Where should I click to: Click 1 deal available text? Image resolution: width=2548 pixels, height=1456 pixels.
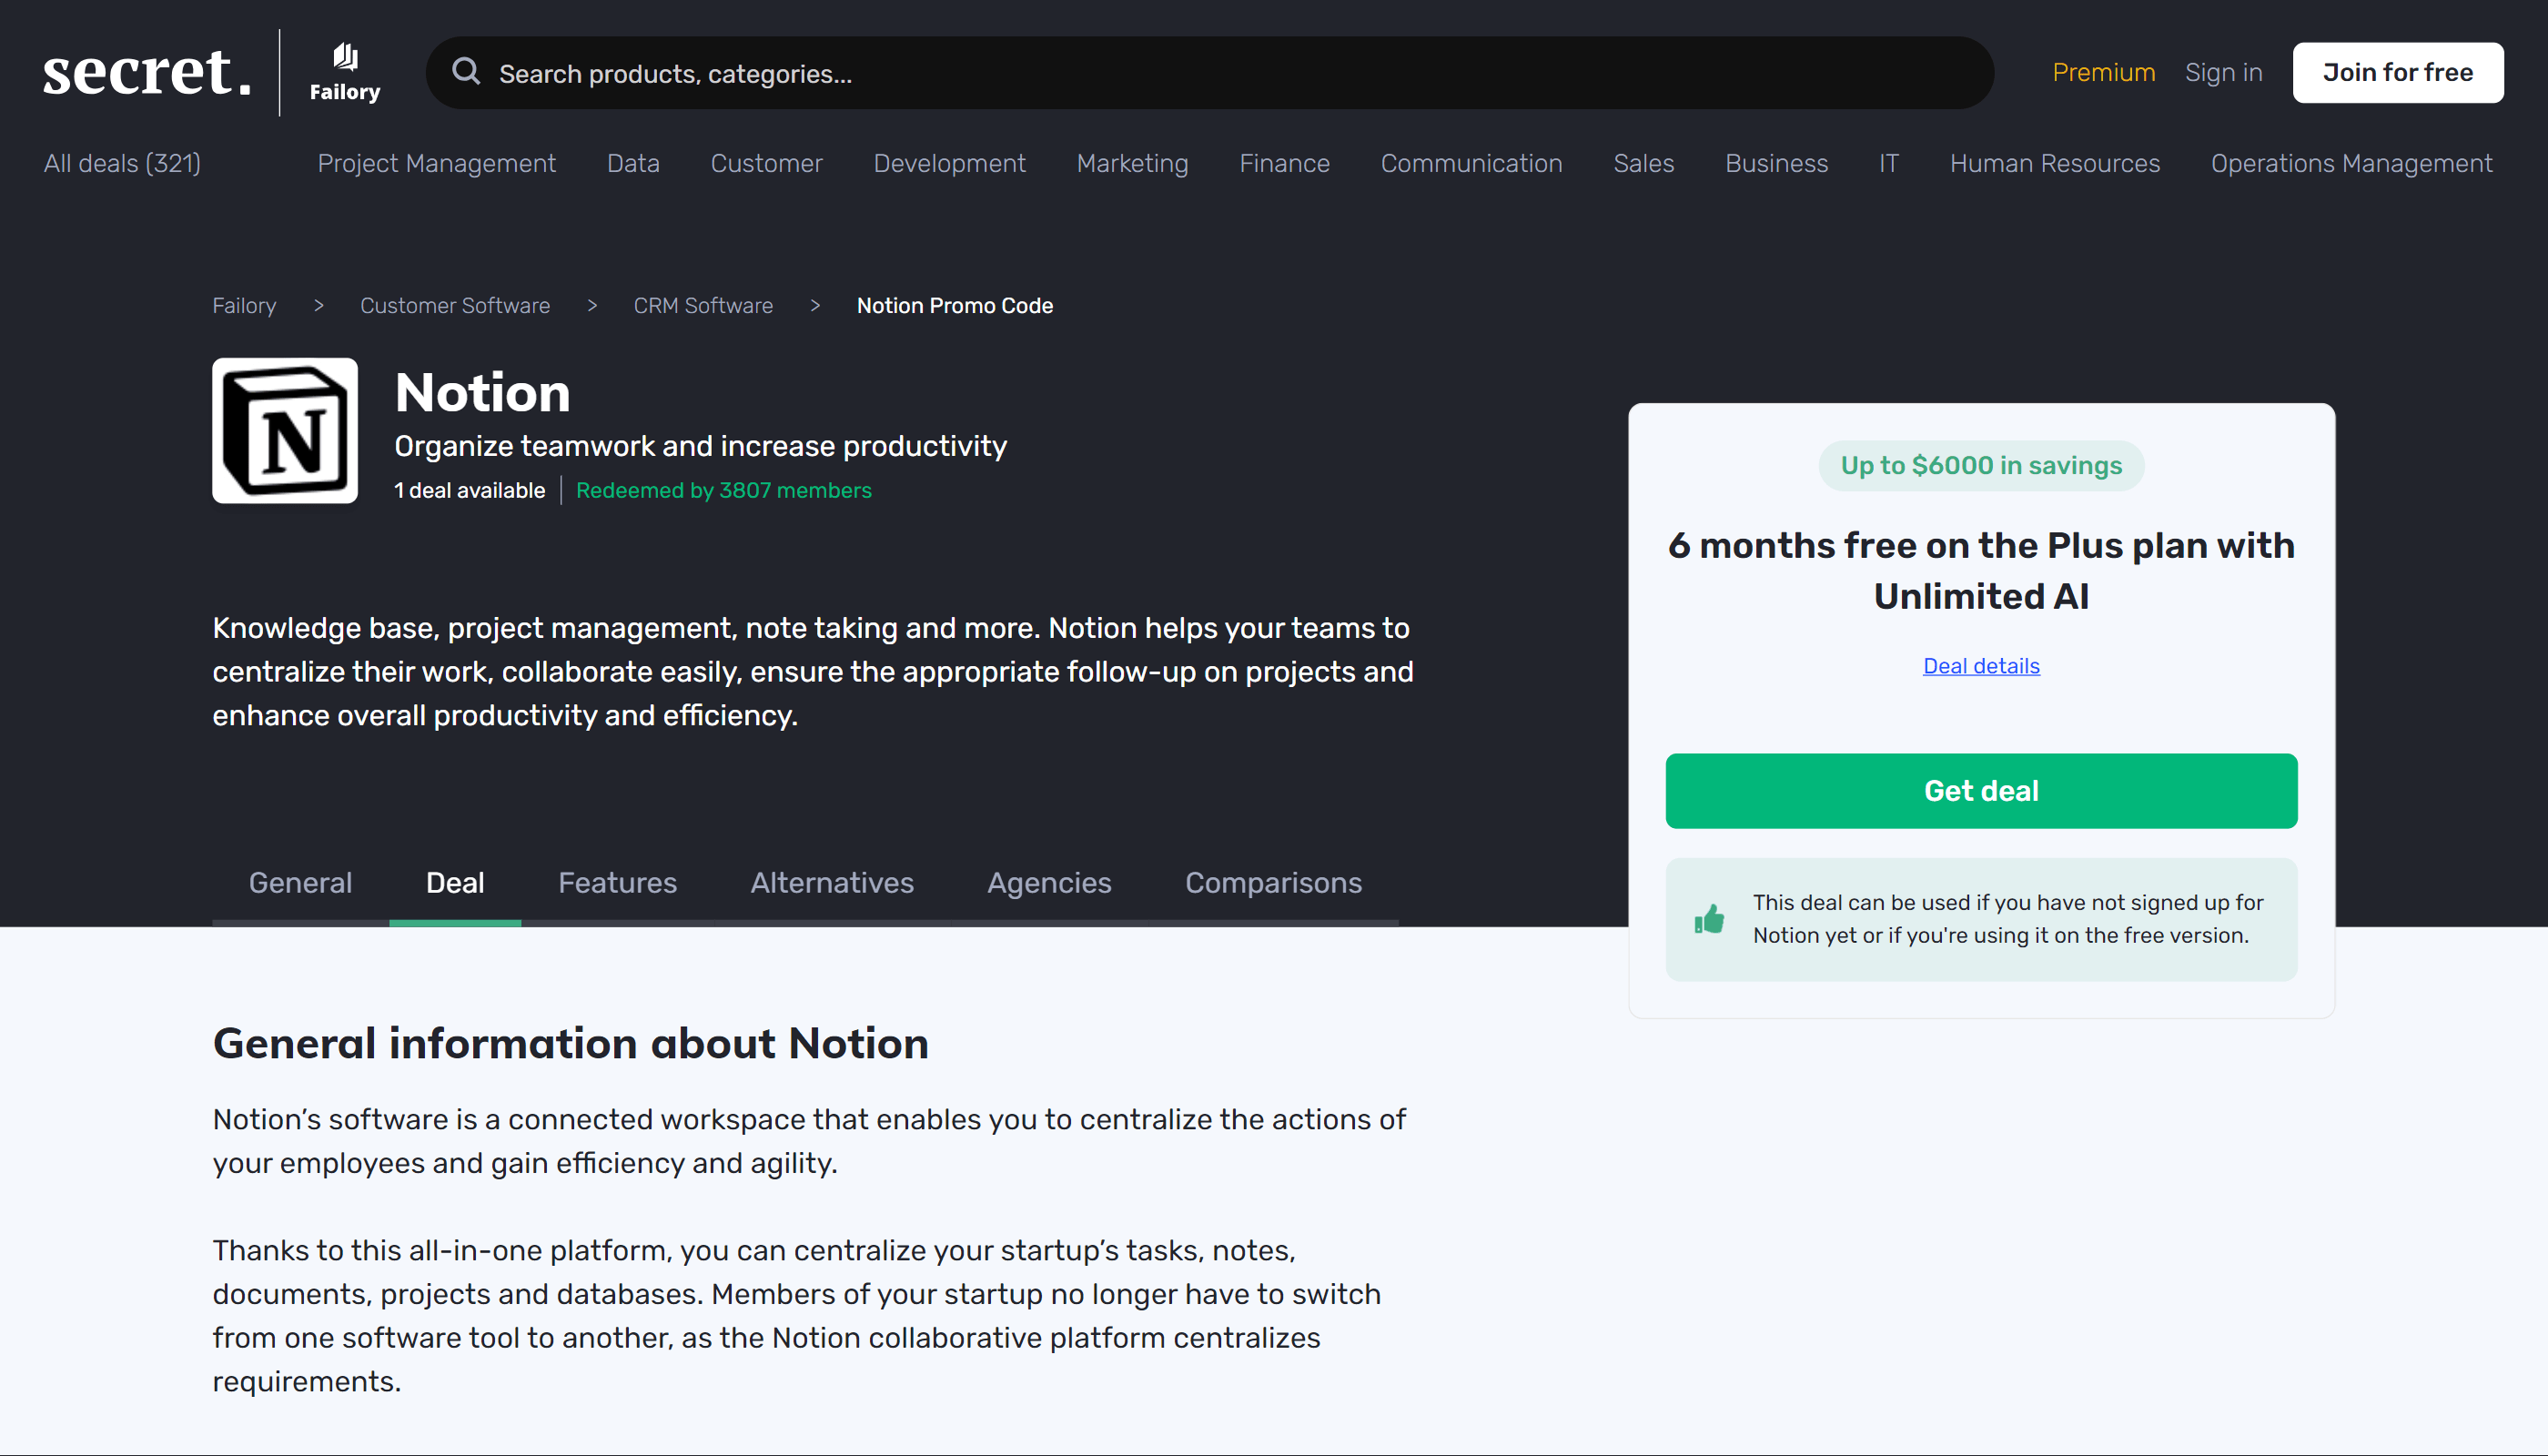pyautogui.click(x=469, y=490)
